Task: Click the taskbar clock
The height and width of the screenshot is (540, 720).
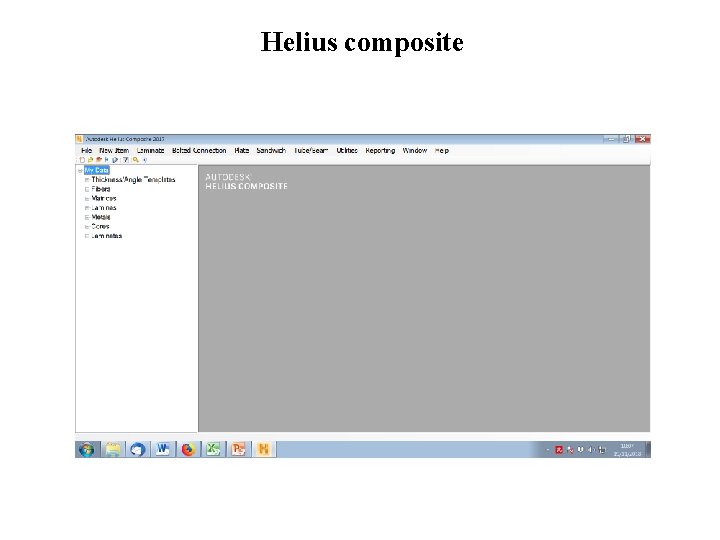Action: tap(628, 450)
